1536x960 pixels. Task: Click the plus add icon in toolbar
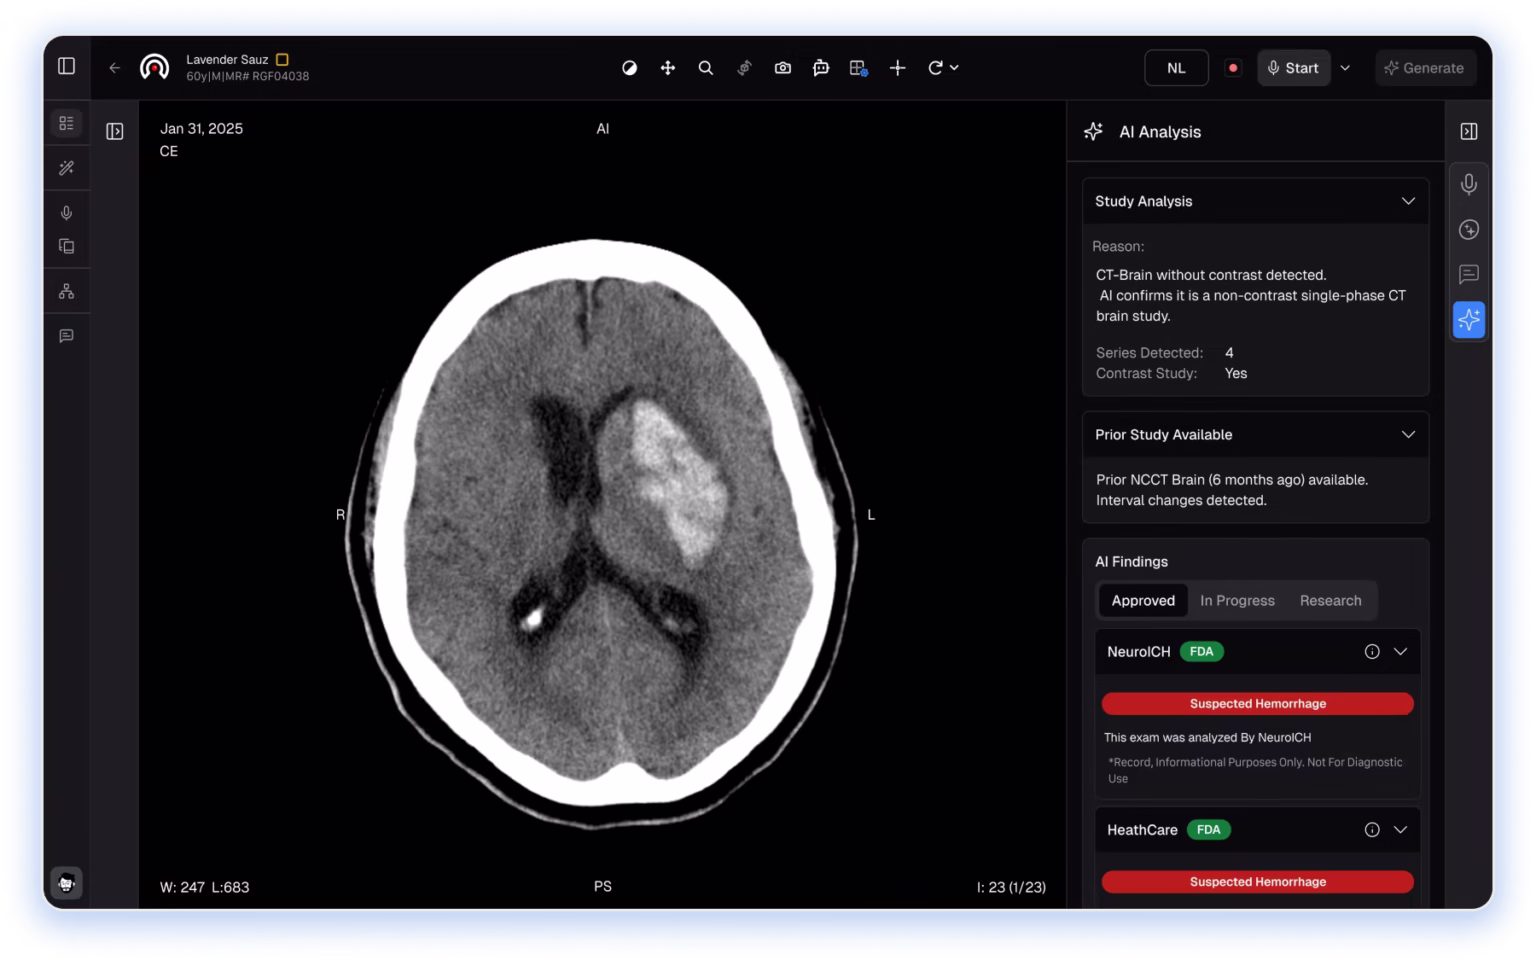click(x=897, y=68)
